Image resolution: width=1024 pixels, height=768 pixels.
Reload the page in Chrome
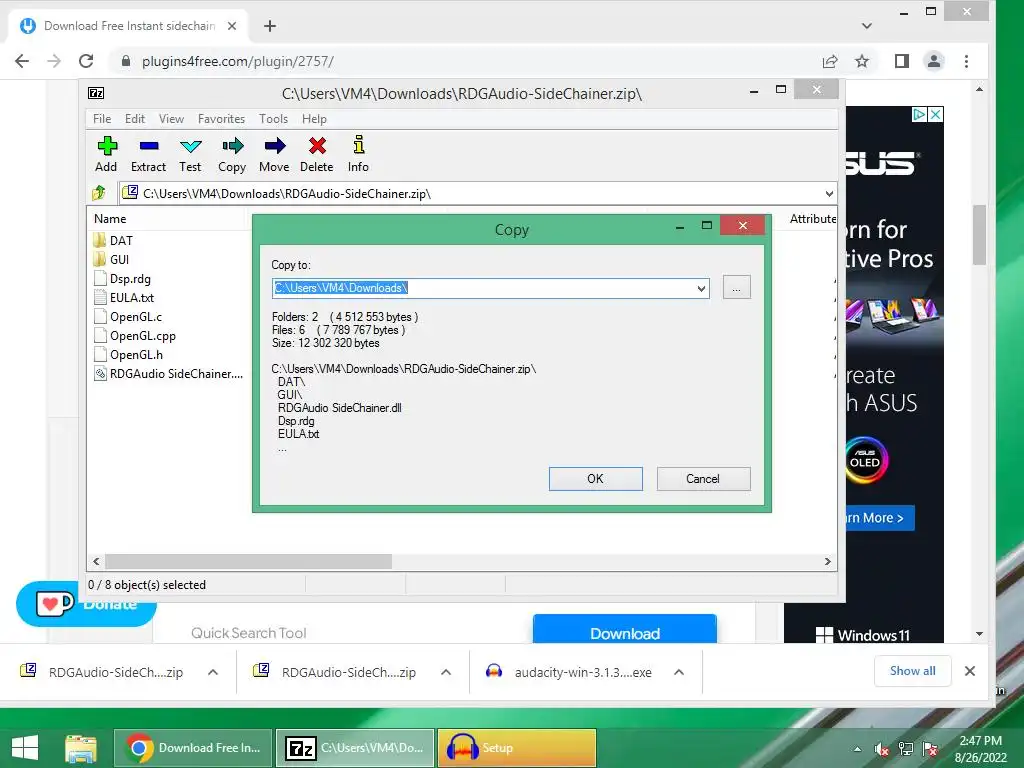coord(86,61)
